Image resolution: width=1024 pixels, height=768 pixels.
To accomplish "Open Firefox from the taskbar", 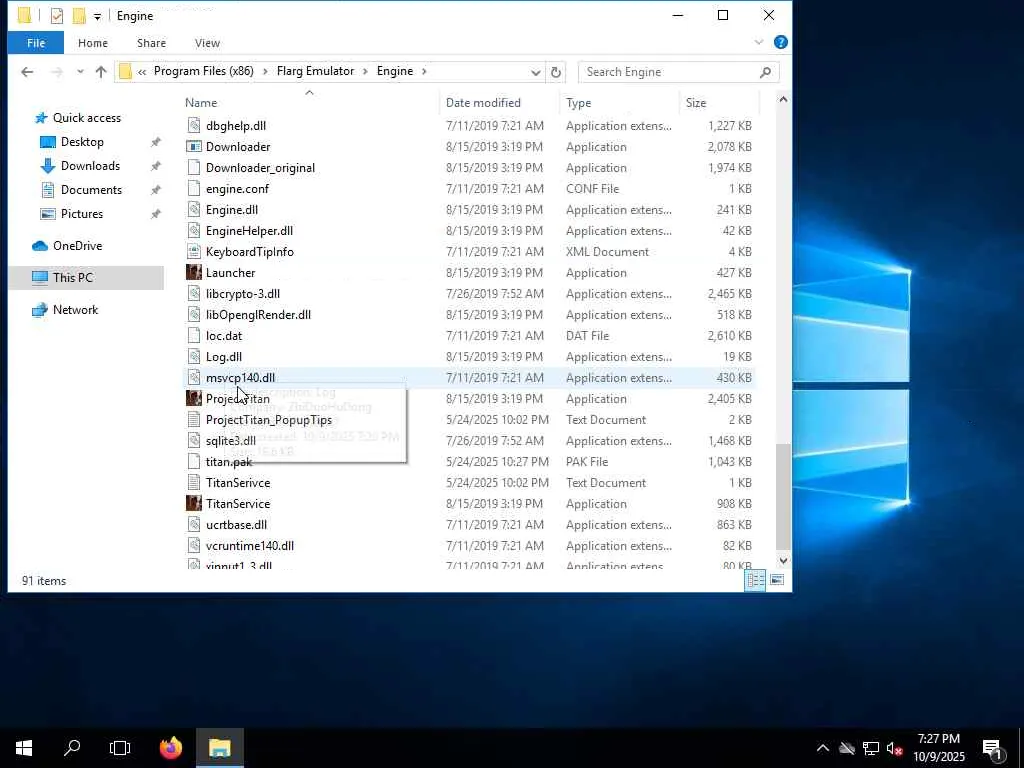I will pos(171,748).
